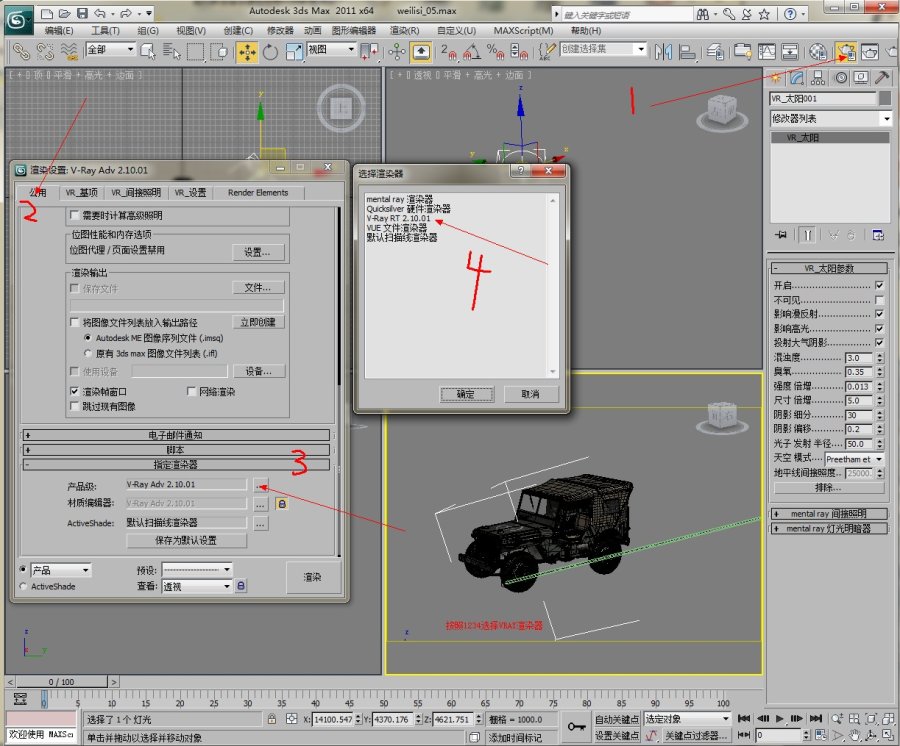Click the object color swatch next to VR_太阳001
Image resolution: width=900 pixels, height=746 pixels.
(x=885, y=98)
